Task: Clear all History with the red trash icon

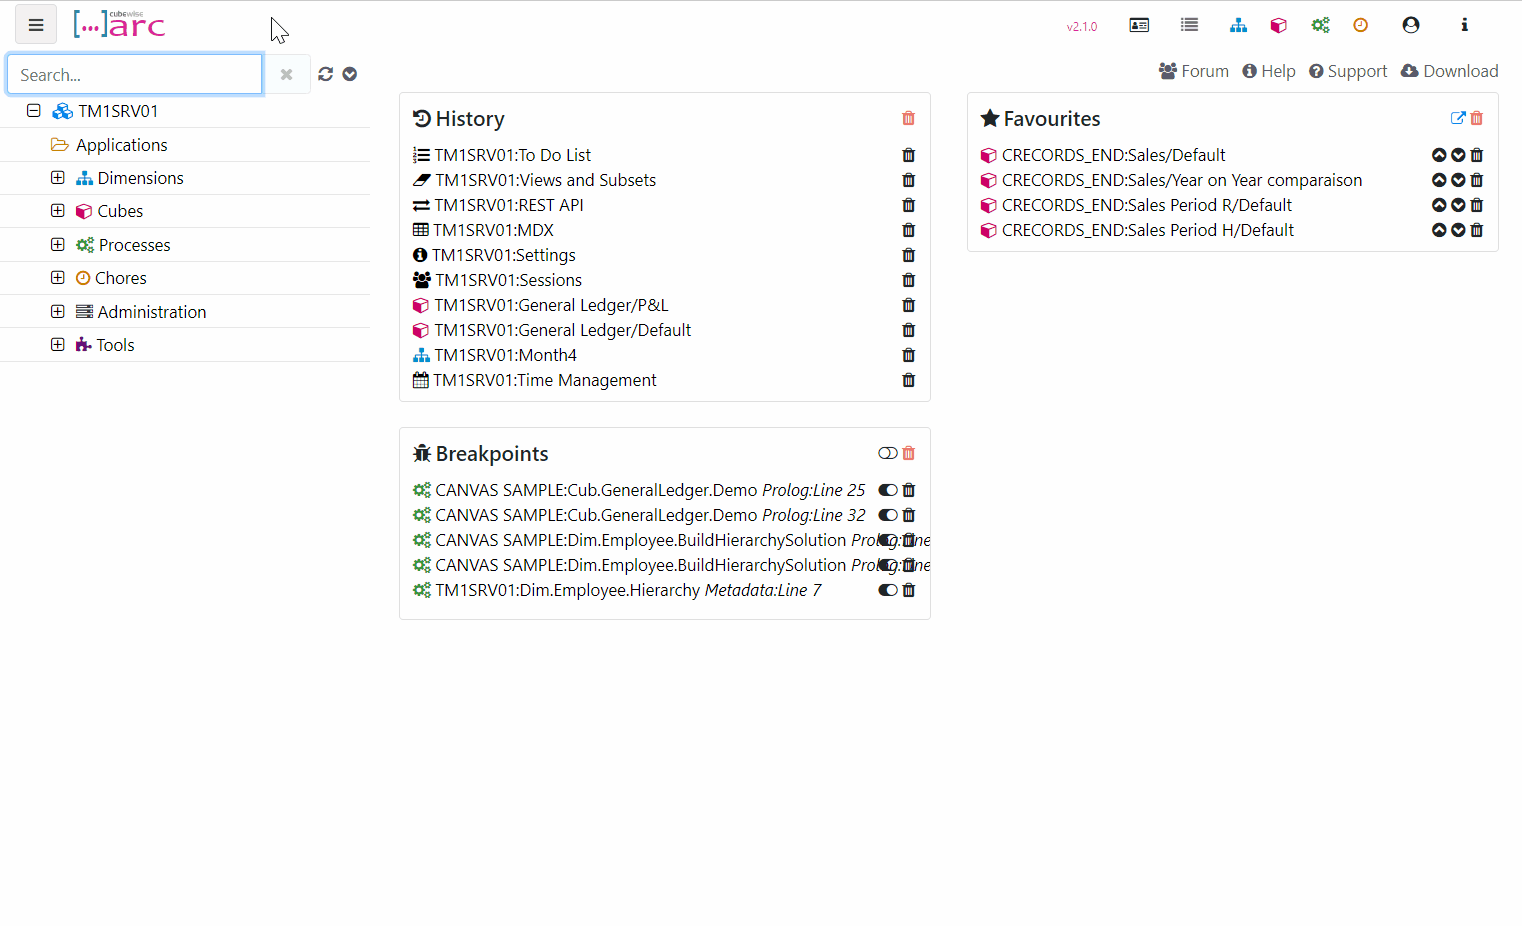Action: (x=908, y=118)
